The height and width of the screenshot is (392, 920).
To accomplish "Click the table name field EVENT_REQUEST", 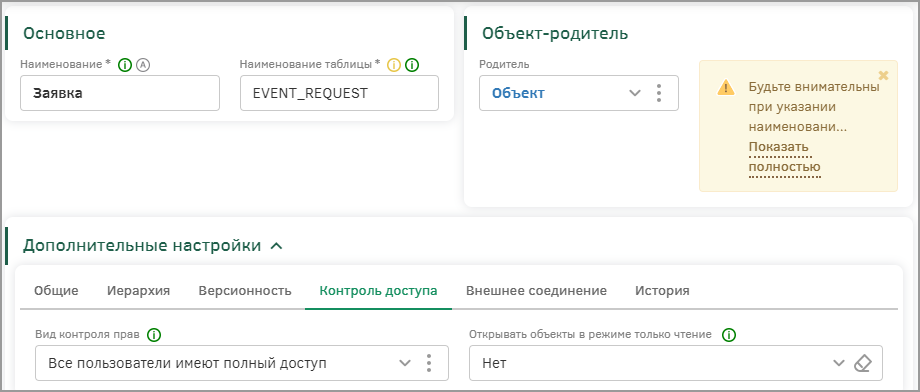I will click(339, 93).
